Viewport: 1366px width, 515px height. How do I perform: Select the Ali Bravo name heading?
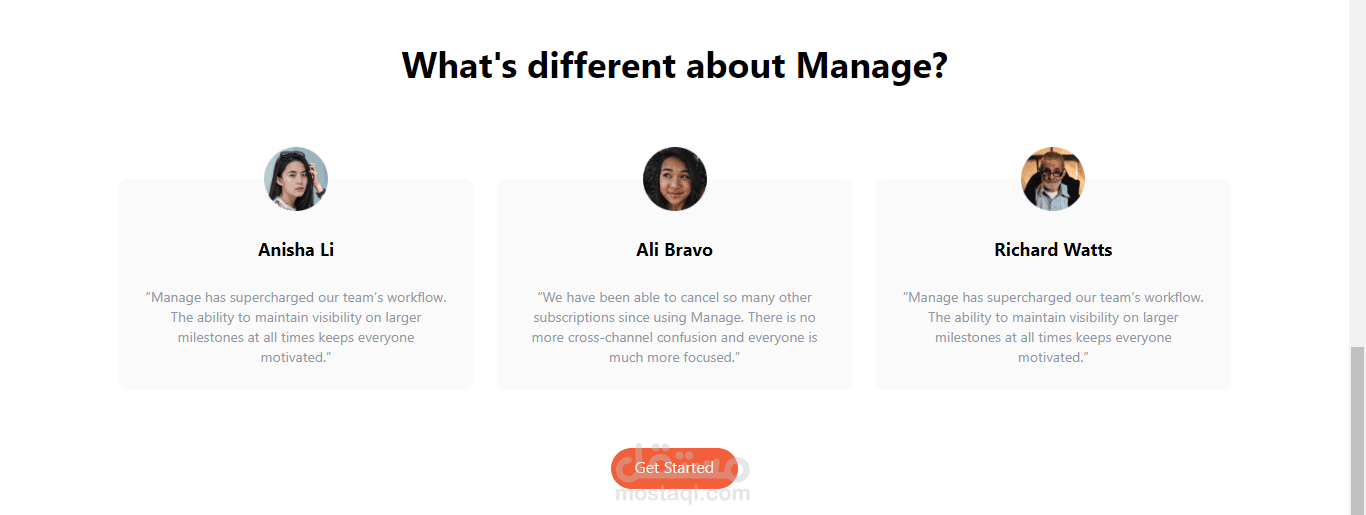675,250
